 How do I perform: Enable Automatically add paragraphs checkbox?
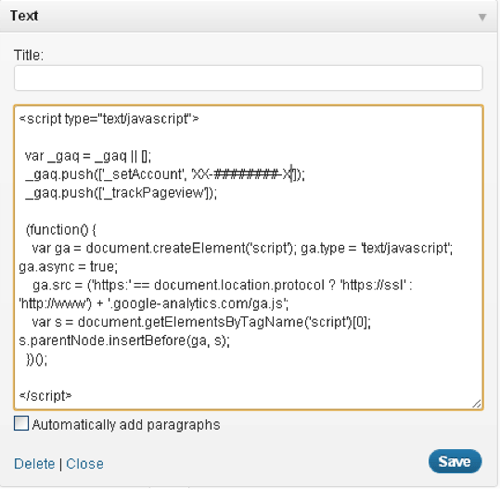pyautogui.click(x=21, y=423)
